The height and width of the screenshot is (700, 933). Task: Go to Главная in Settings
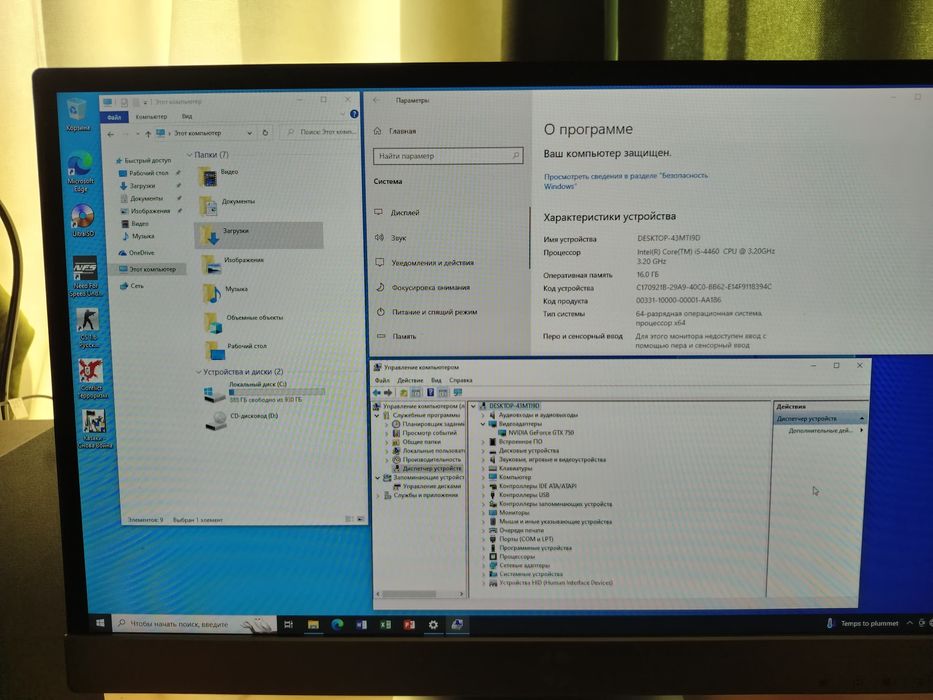[395, 131]
